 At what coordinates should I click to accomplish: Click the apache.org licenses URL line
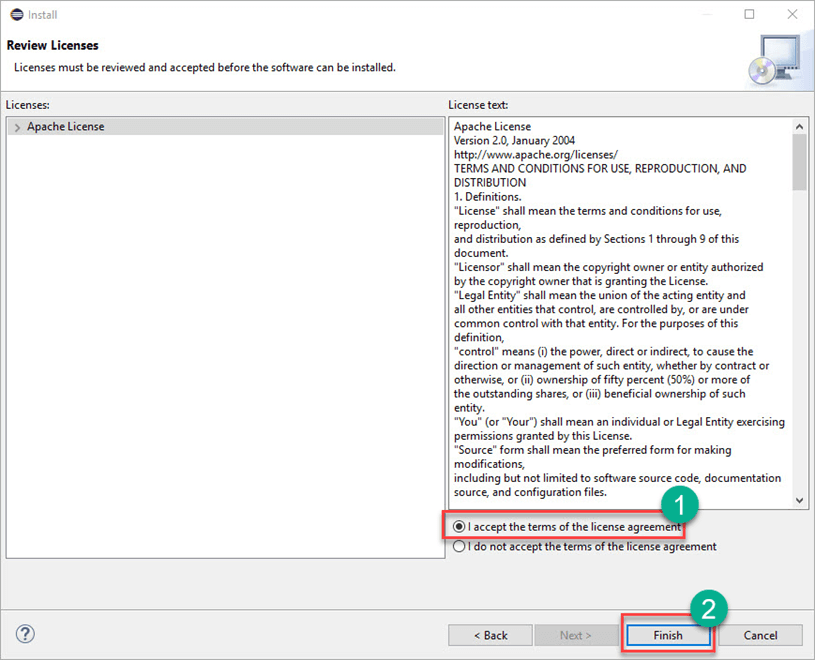click(536, 155)
